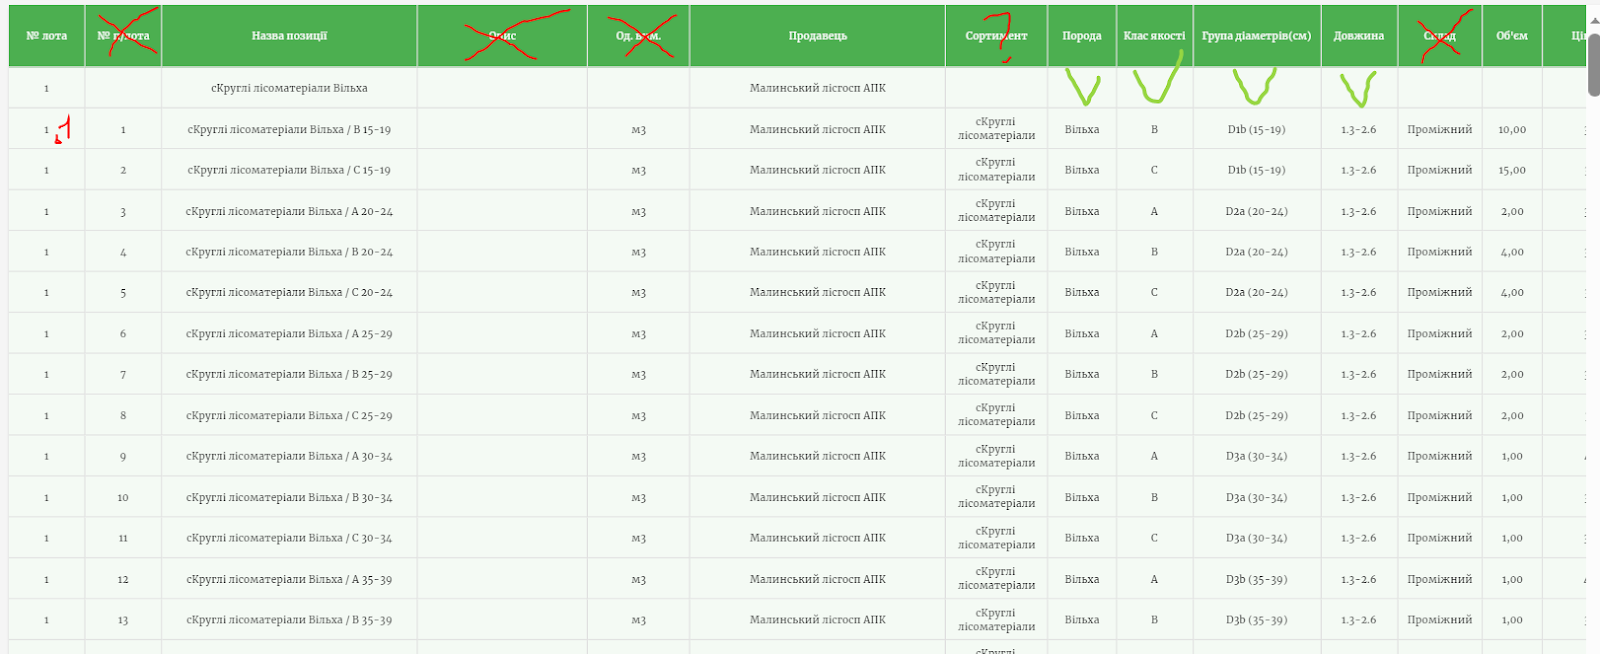The width and height of the screenshot is (1600, 654).
Task: Select position 'сКруглі лісоматеріали Вільха / A 35-39'
Action: pos(289,579)
